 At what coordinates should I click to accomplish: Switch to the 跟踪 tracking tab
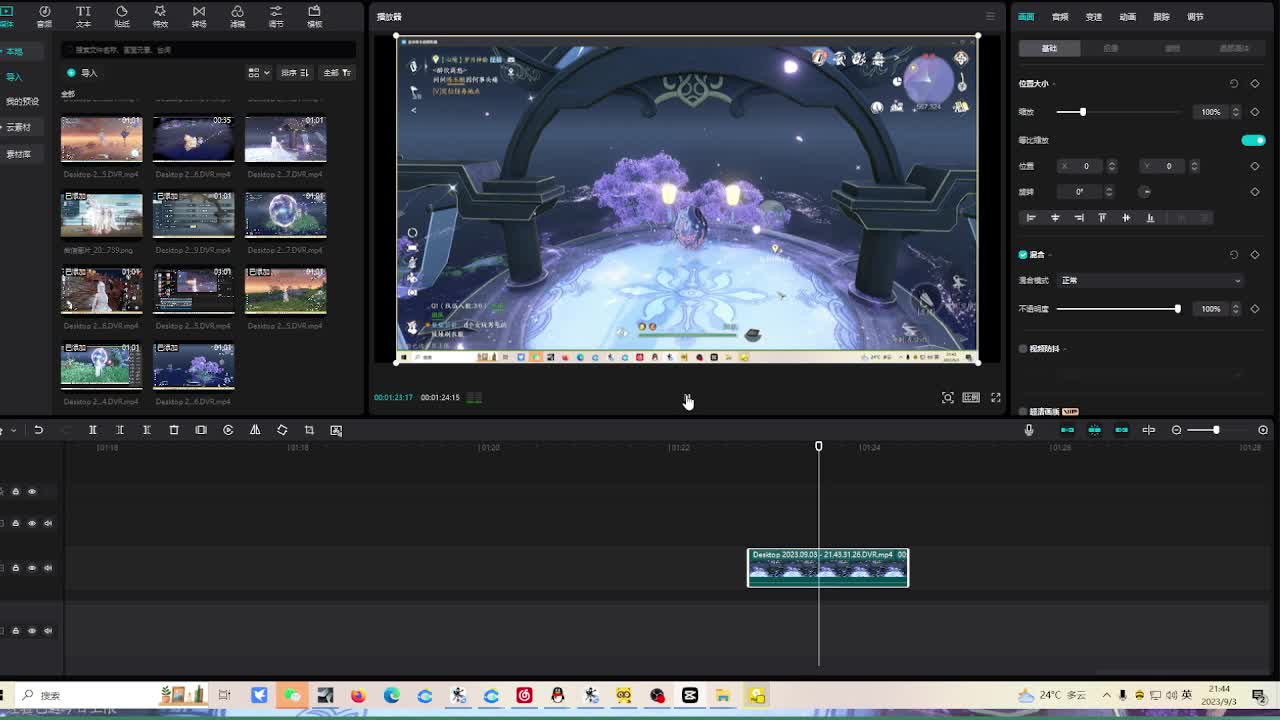pos(1161,17)
